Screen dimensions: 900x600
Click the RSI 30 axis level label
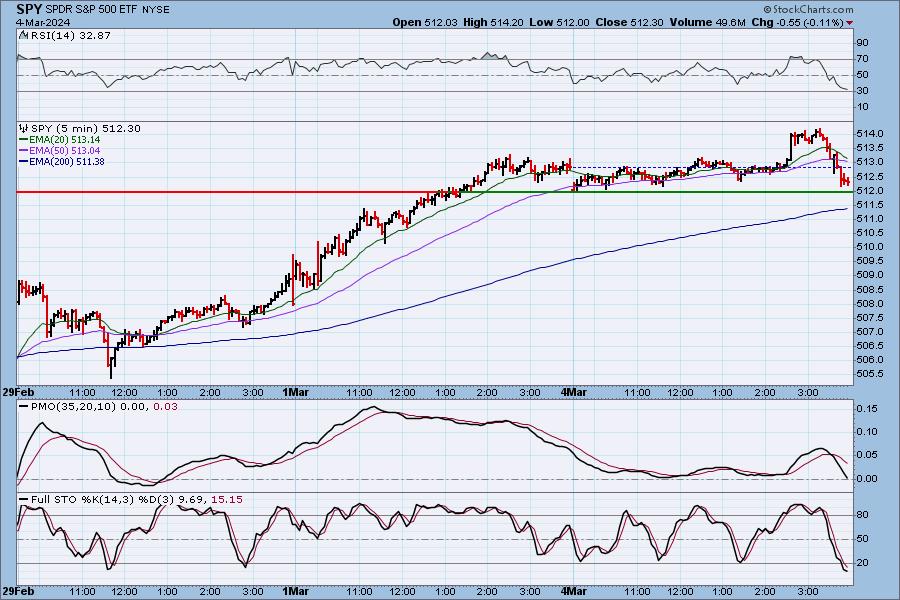(862, 91)
